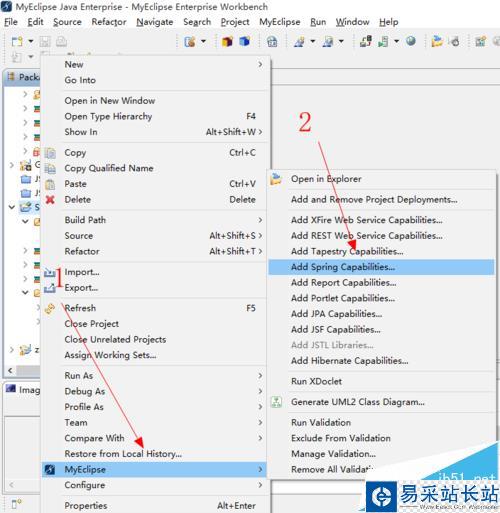The height and width of the screenshot is (513, 500).
Task: Expand the Compare With submenu arrow
Action: (260, 438)
